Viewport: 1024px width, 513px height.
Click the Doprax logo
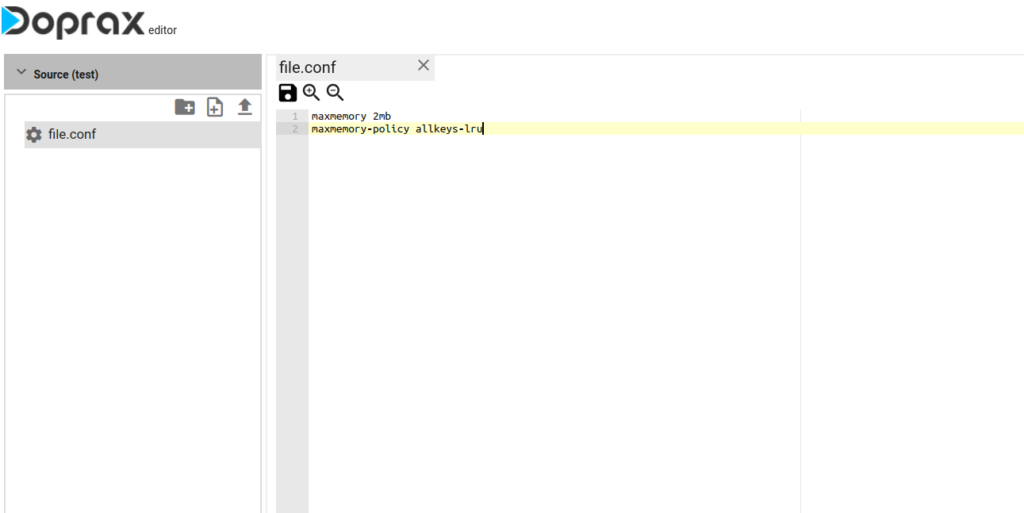pos(73,21)
